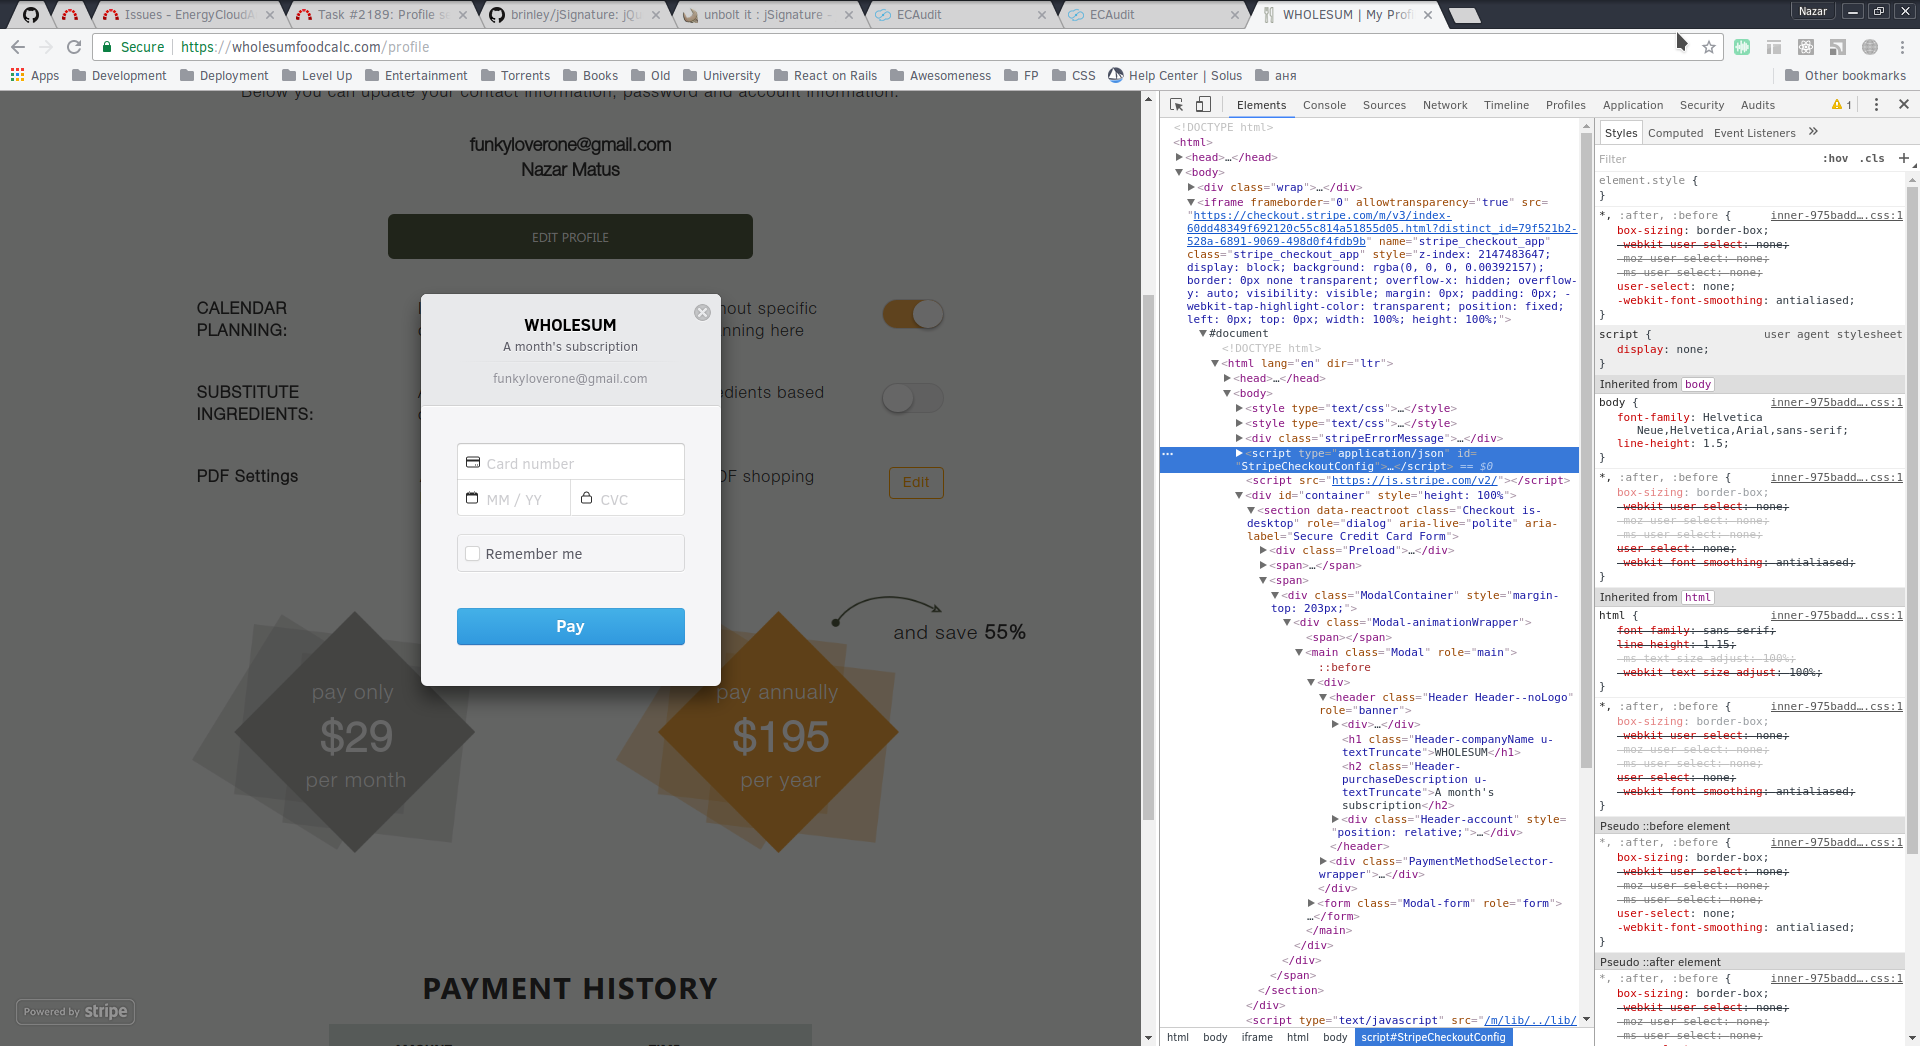
Task: Open the Event Listeners tab
Action: pyautogui.click(x=1754, y=133)
